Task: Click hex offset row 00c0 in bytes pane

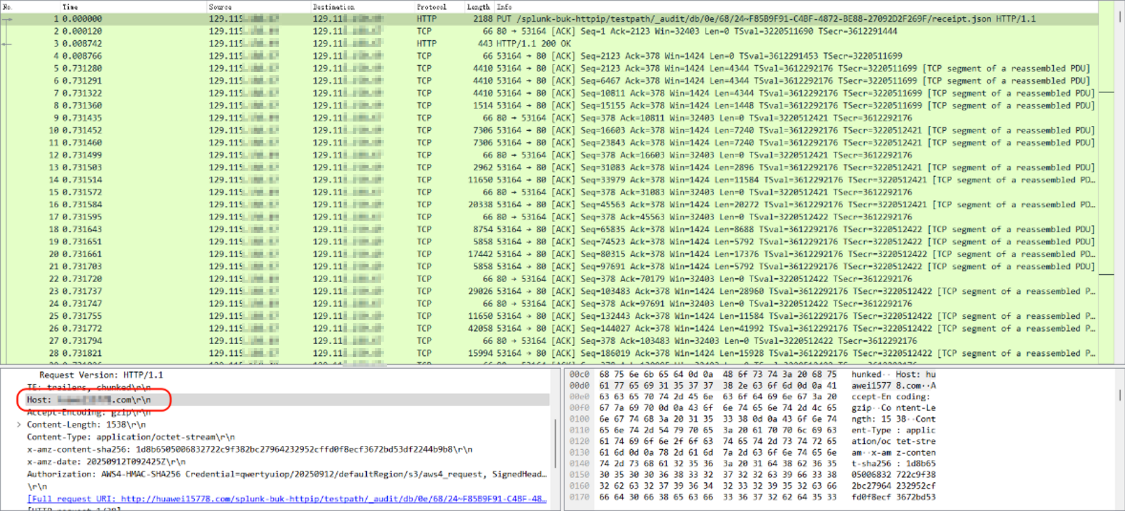Action: click(x=577, y=375)
